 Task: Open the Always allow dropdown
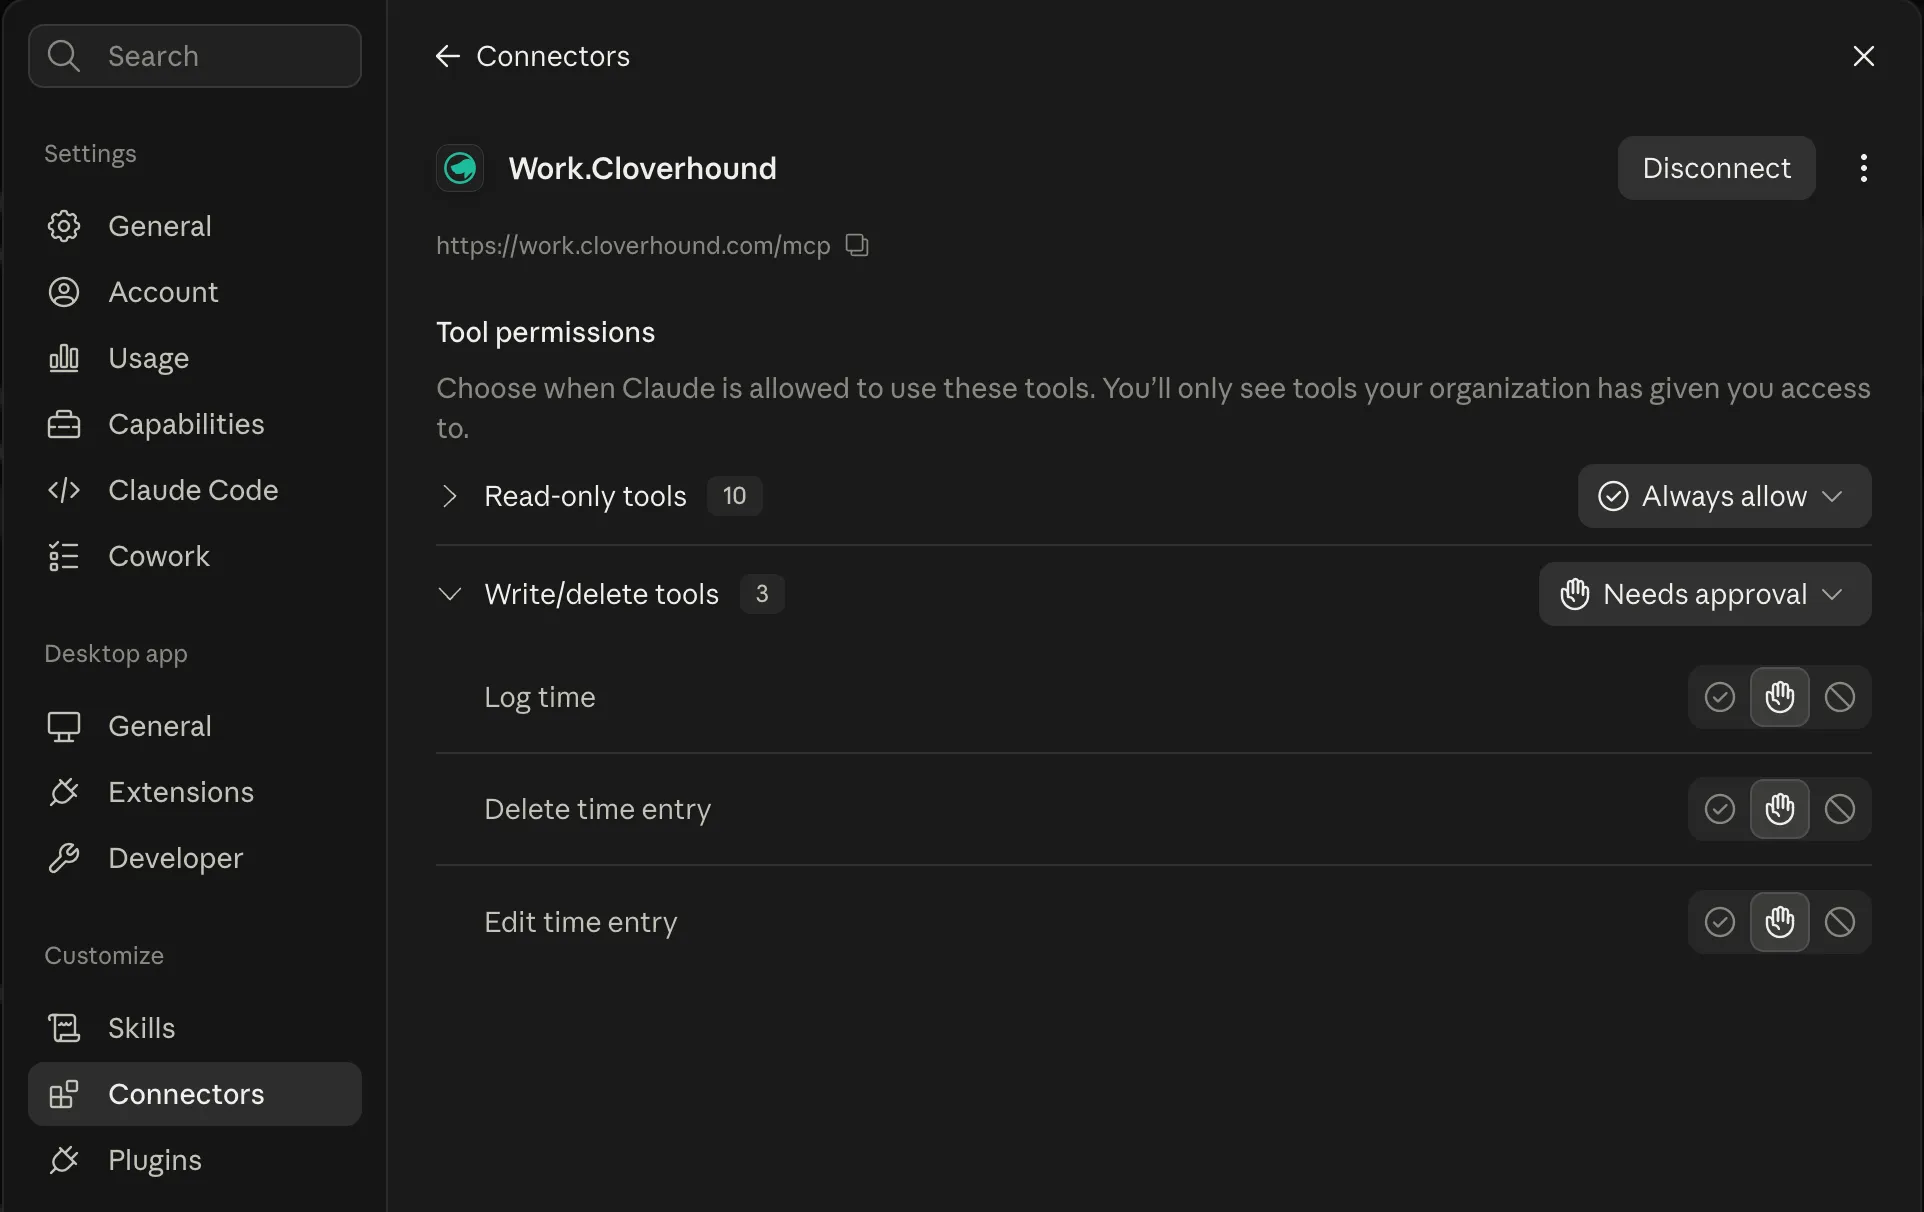(x=1724, y=496)
